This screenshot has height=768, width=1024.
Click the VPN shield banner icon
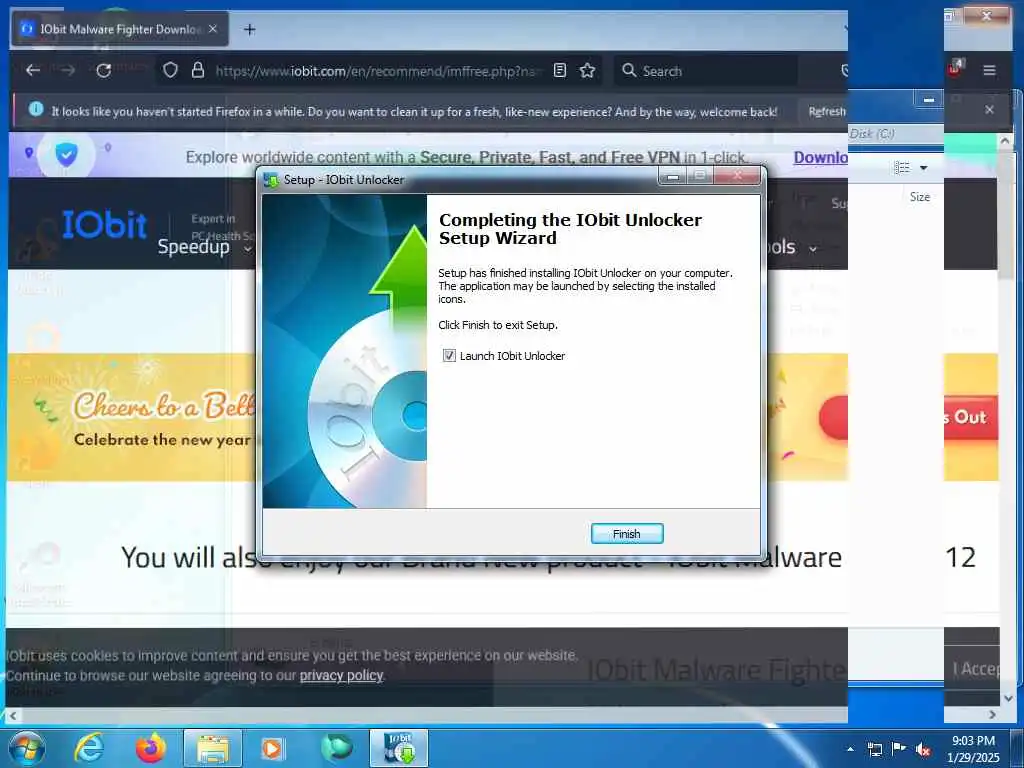66,155
